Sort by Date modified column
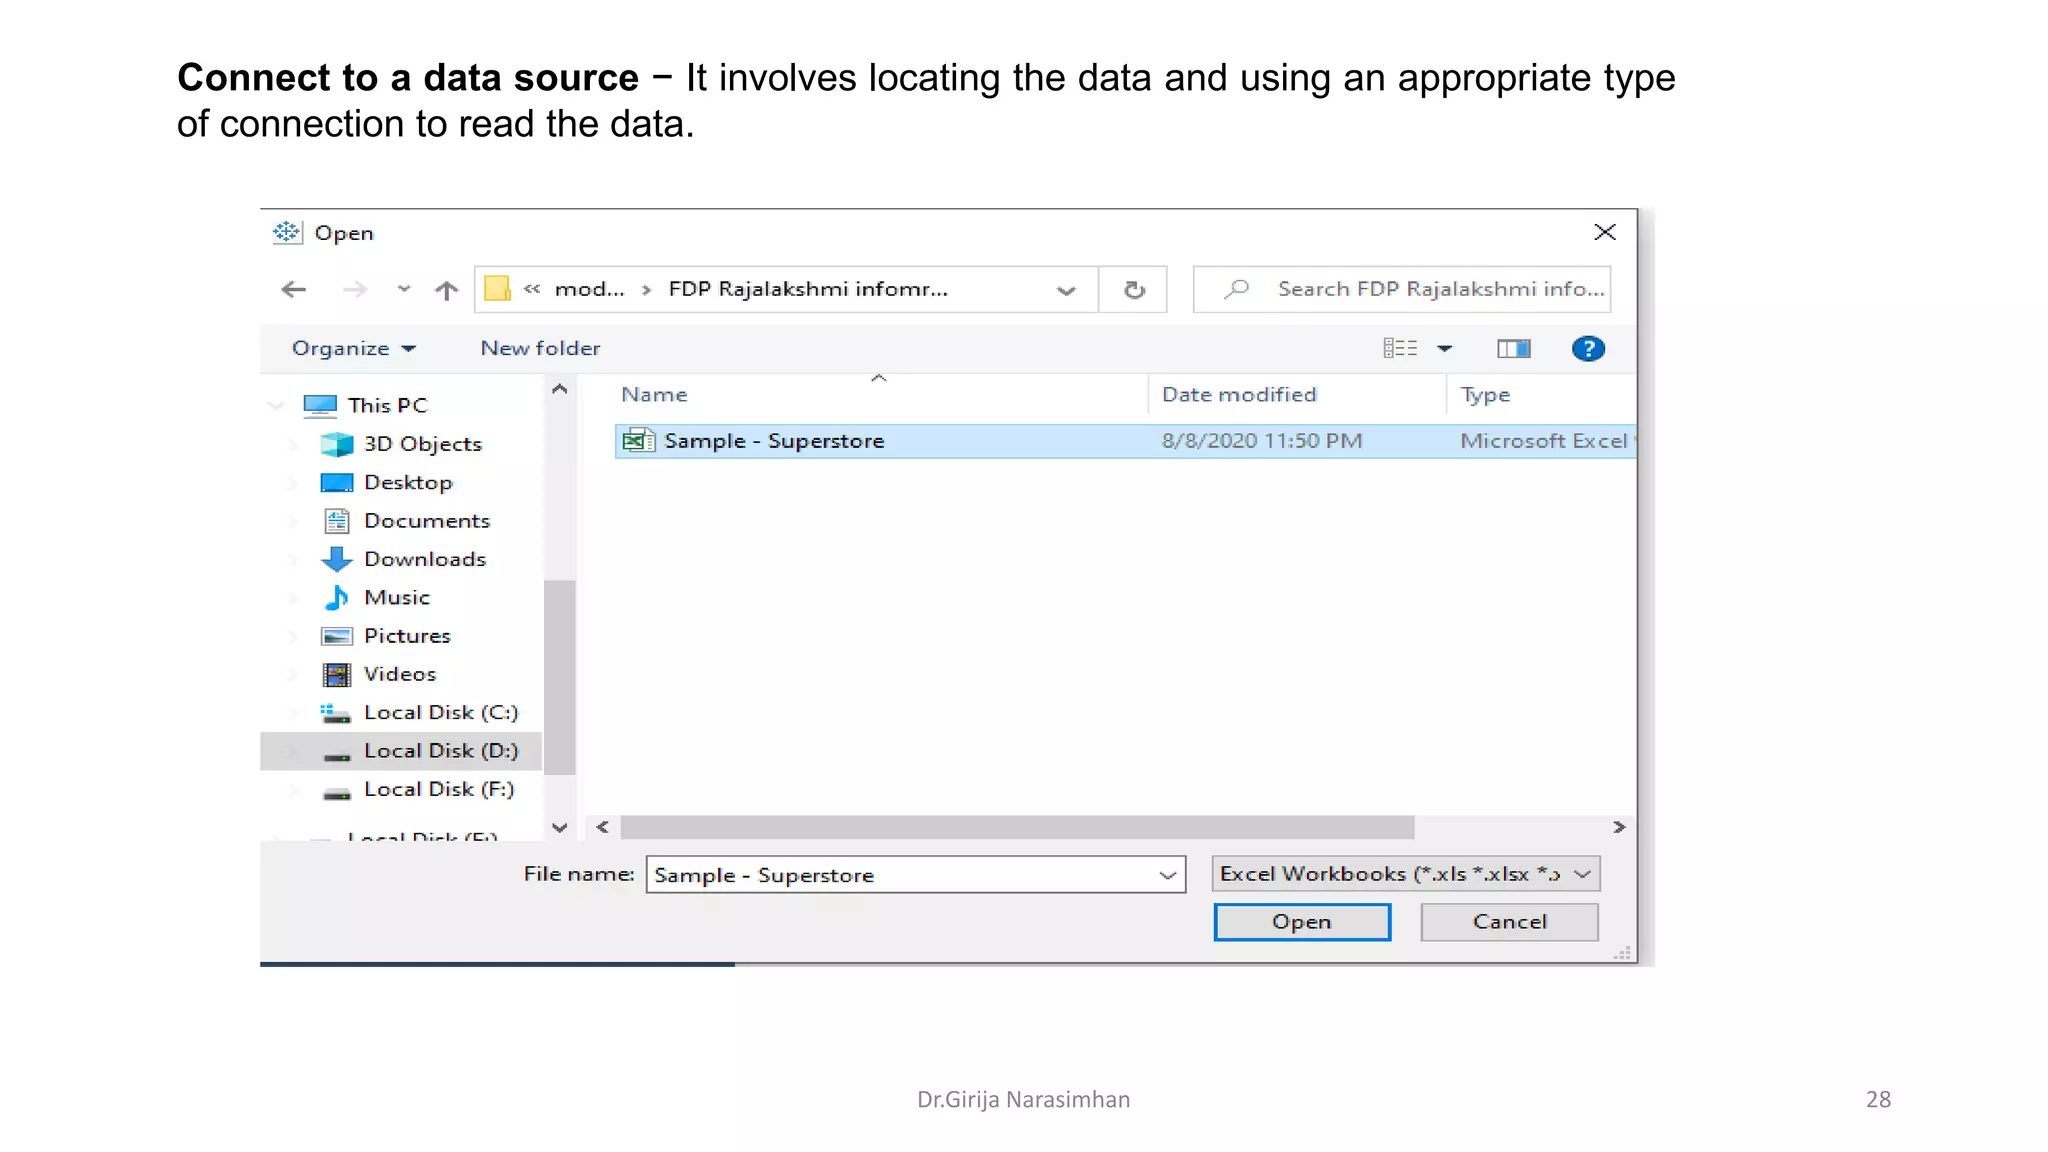 [1239, 395]
